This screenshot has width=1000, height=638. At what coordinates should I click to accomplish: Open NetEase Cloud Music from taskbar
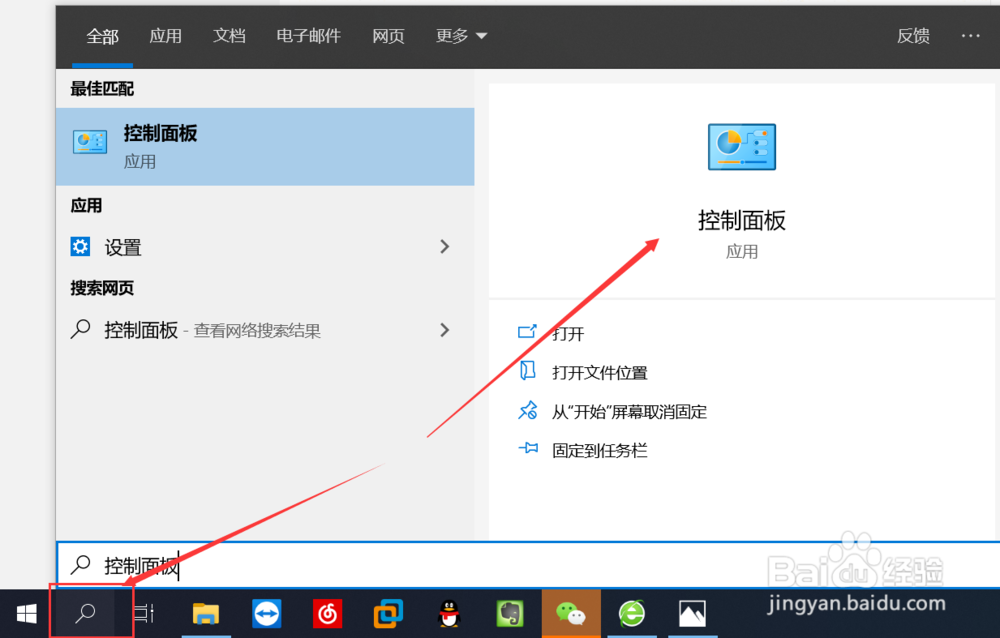point(327,613)
